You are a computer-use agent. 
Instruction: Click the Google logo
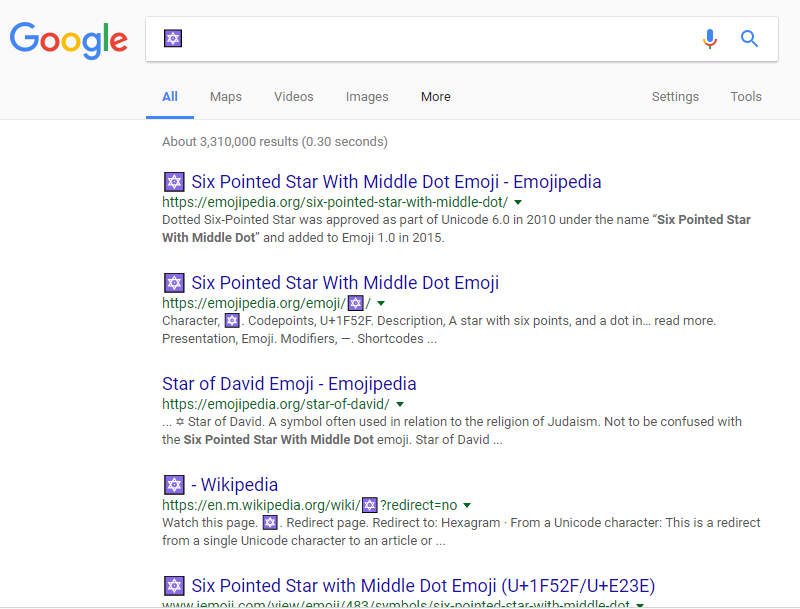point(69,40)
